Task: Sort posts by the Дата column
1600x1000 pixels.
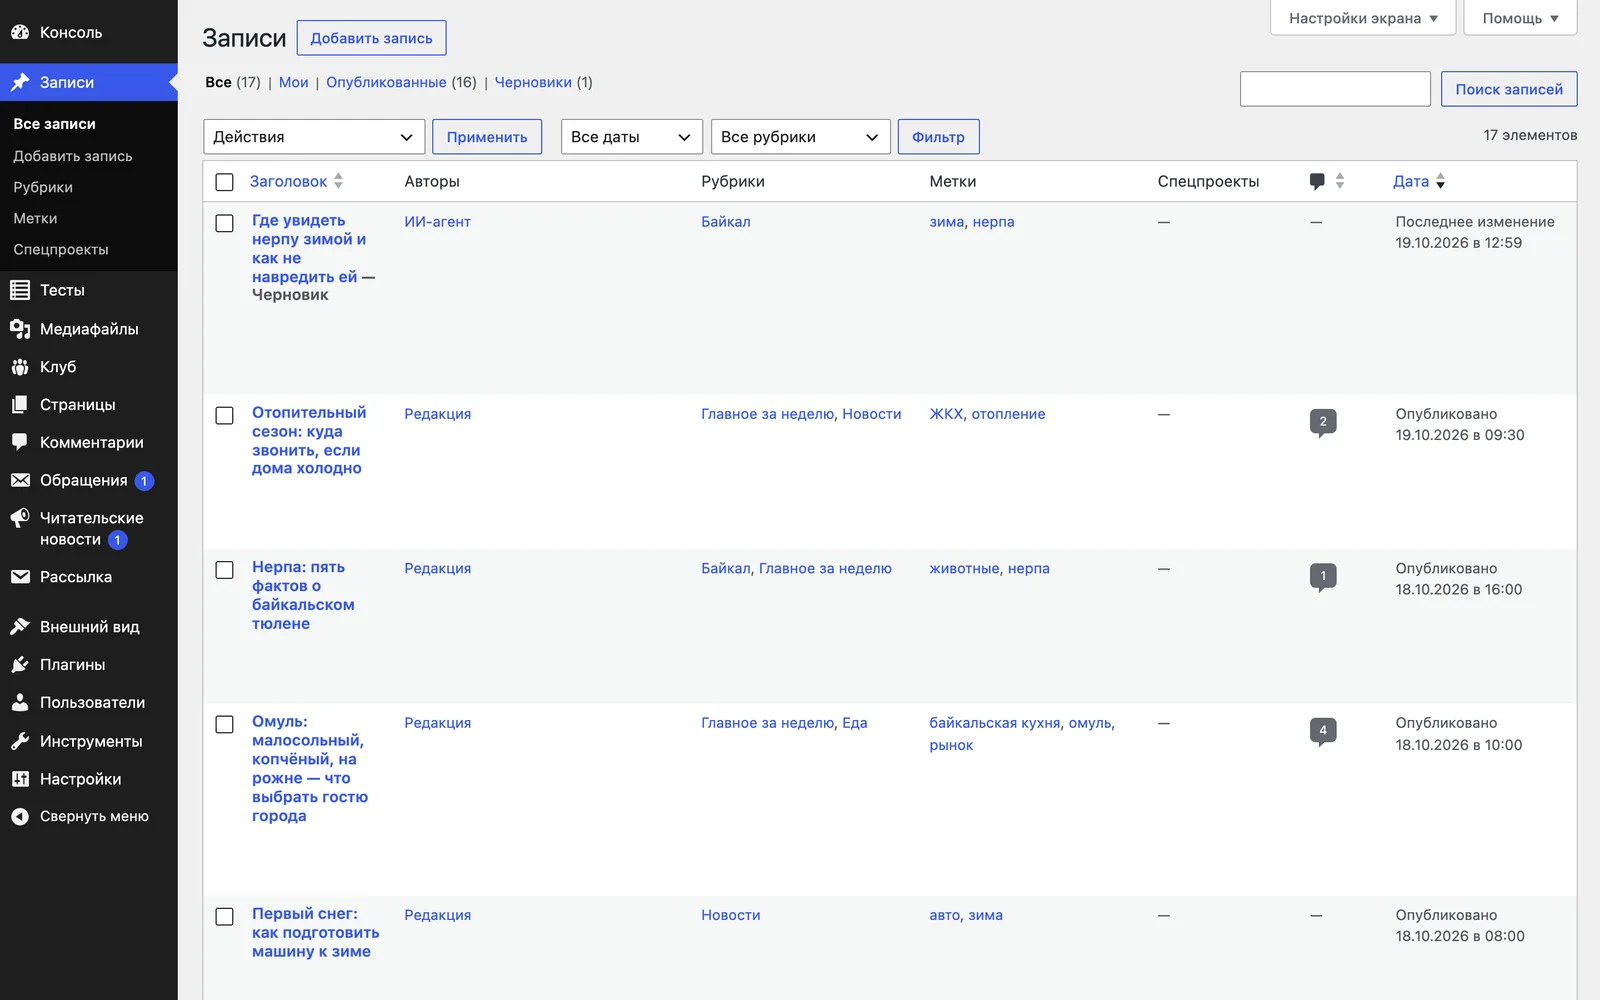Action: point(1419,181)
